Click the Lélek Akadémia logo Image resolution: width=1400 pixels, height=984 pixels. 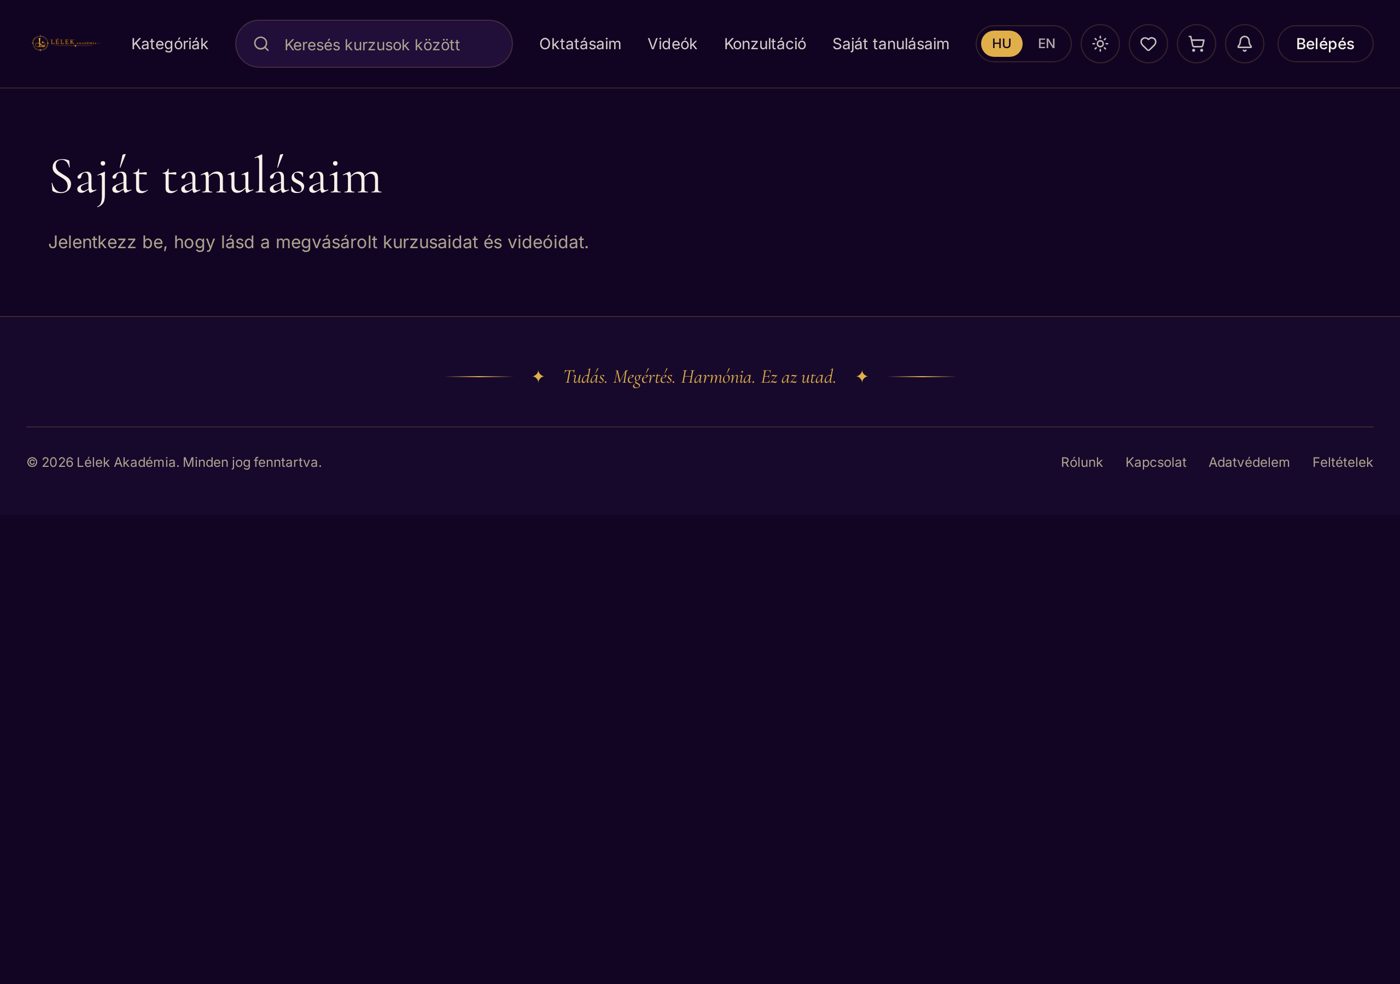(x=64, y=43)
